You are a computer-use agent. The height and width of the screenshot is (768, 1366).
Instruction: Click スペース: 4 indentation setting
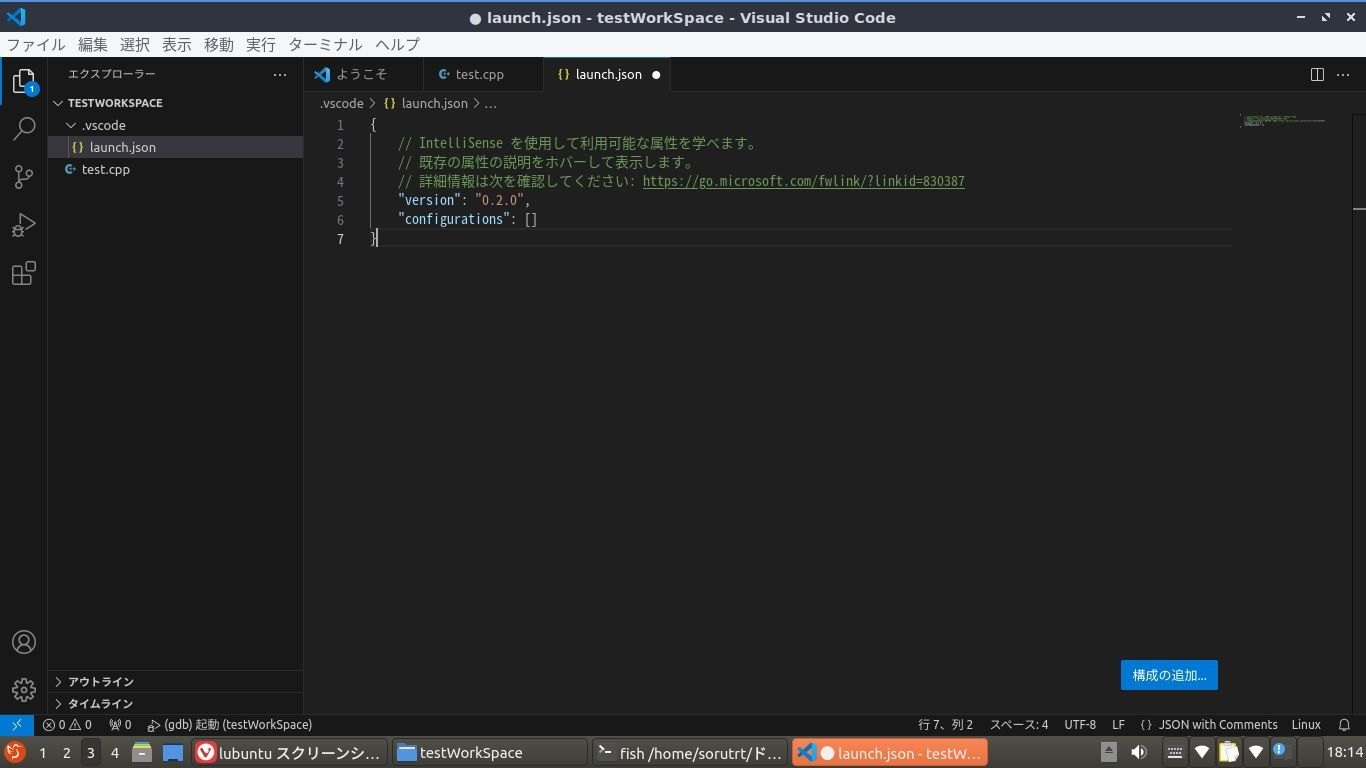pyautogui.click(x=1019, y=725)
